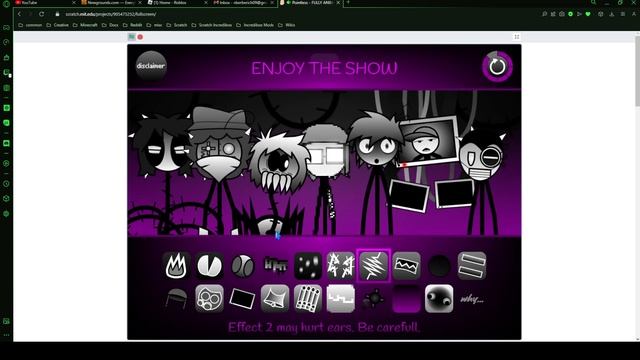Open the 'Docs' bookmarks folder

(110, 25)
